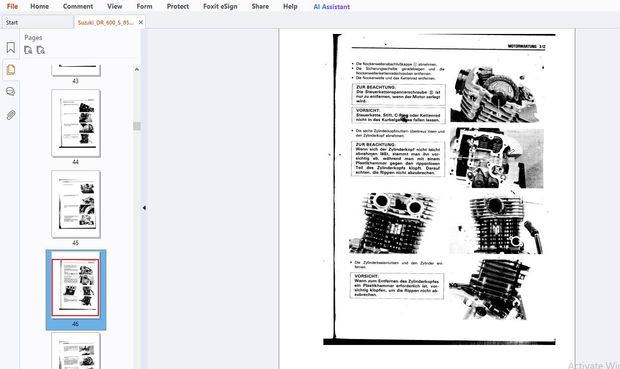The height and width of the screenshot is (369, 620).
Task: Open the Home ribbon tab
Action: click(x=40, y=6)
